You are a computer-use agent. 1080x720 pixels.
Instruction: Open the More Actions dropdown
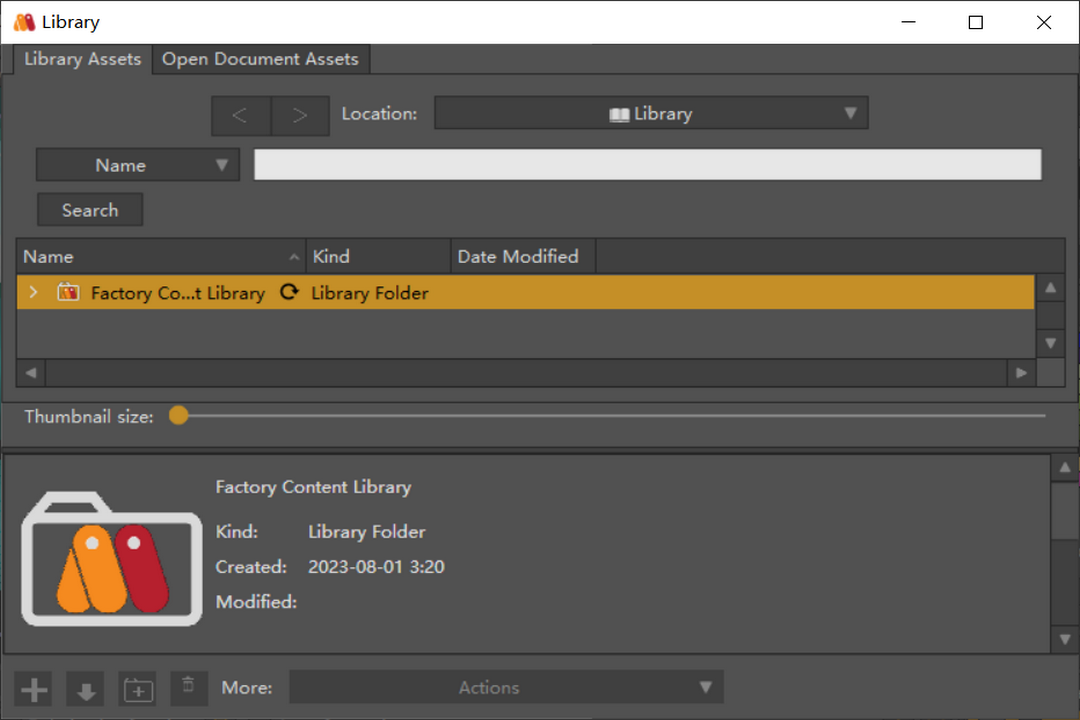[x=506, y=687]
